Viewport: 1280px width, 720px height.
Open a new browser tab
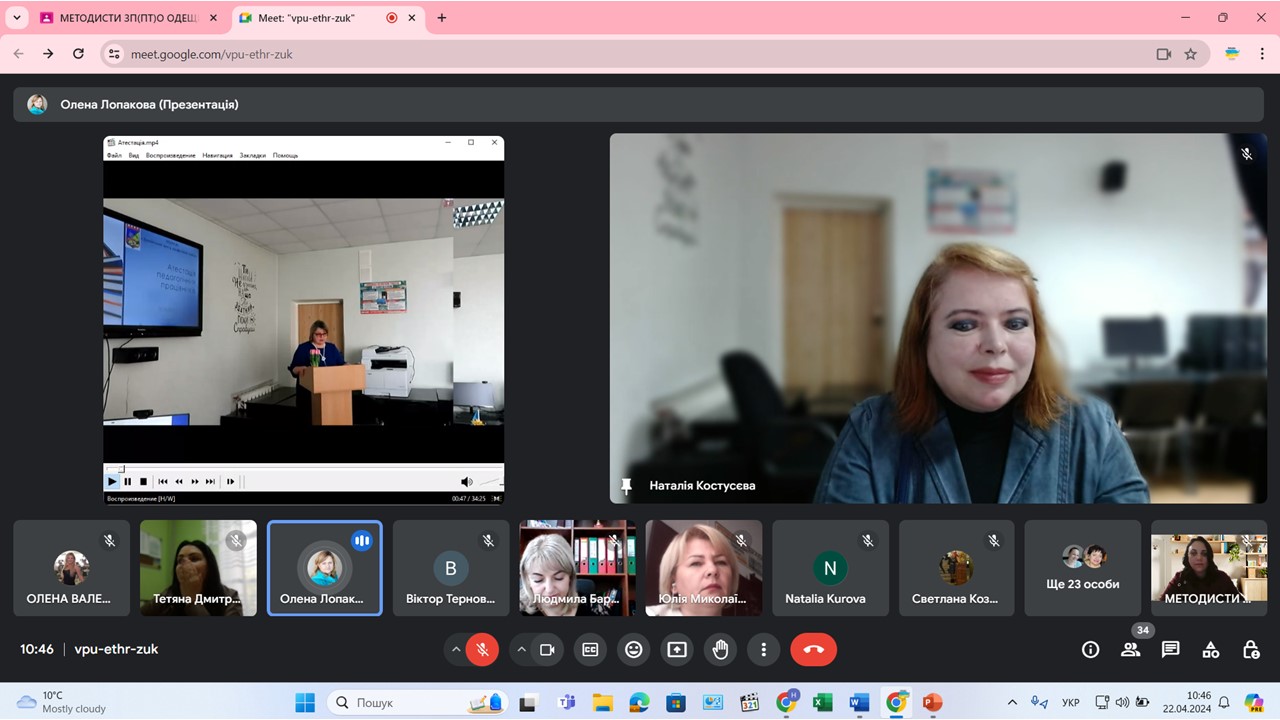[442, 18]
